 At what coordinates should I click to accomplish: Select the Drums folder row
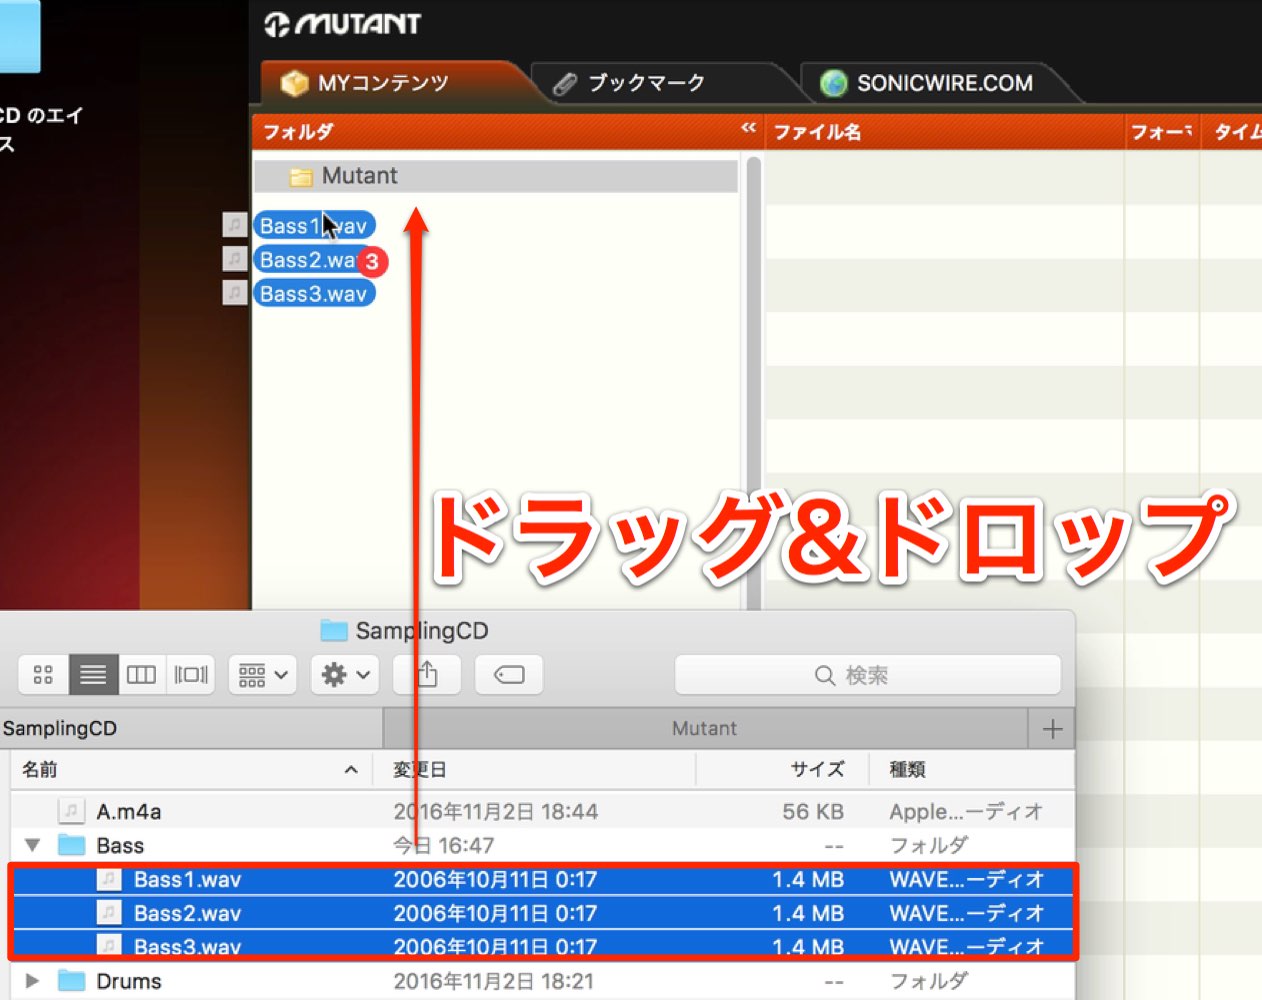[543, 981]
